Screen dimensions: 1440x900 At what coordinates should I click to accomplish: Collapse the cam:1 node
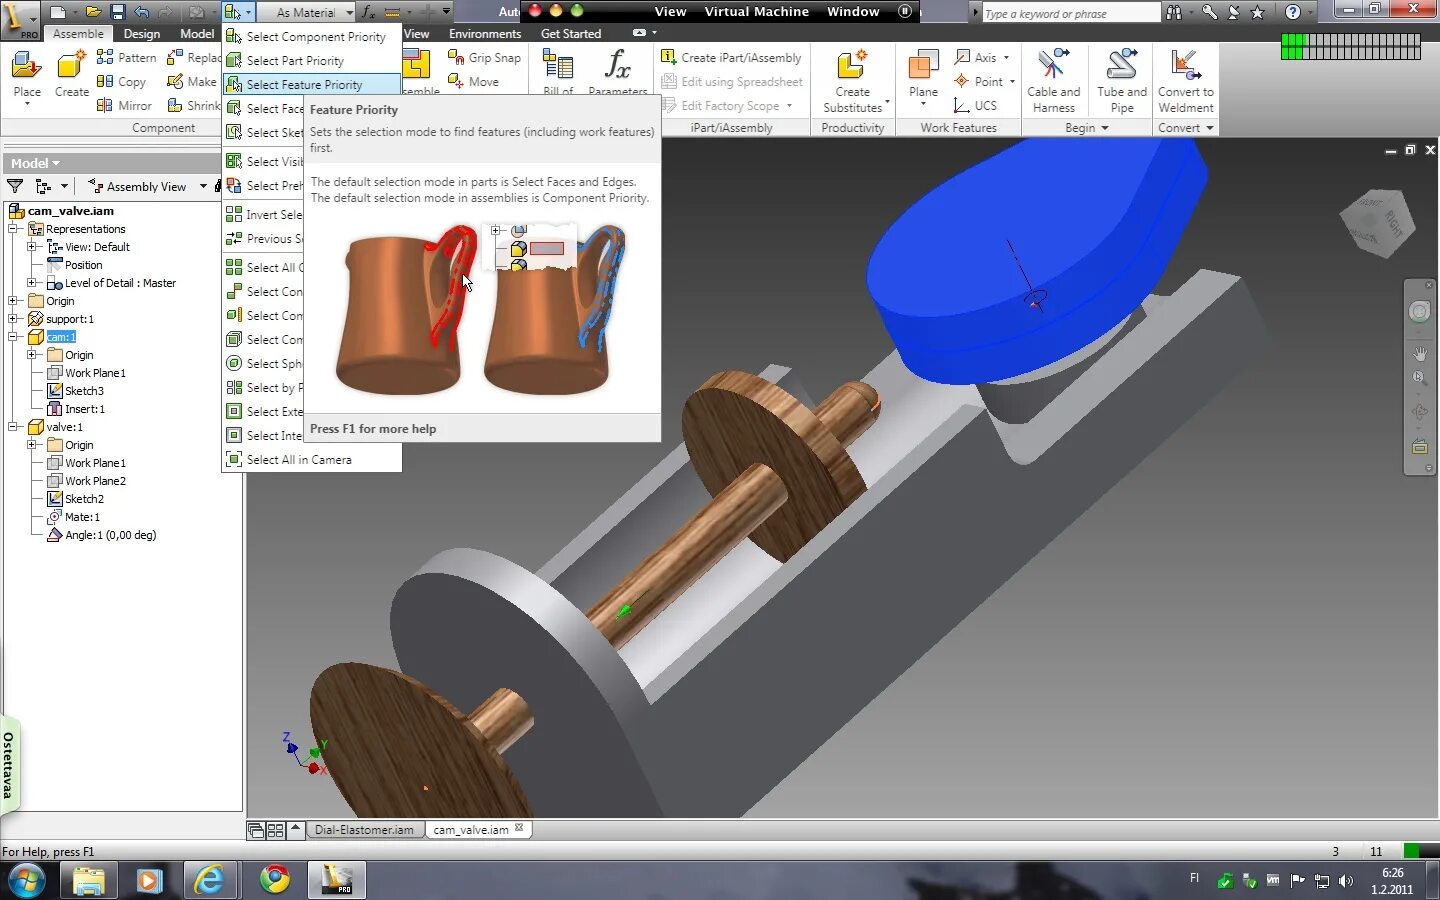coord(13,337)
